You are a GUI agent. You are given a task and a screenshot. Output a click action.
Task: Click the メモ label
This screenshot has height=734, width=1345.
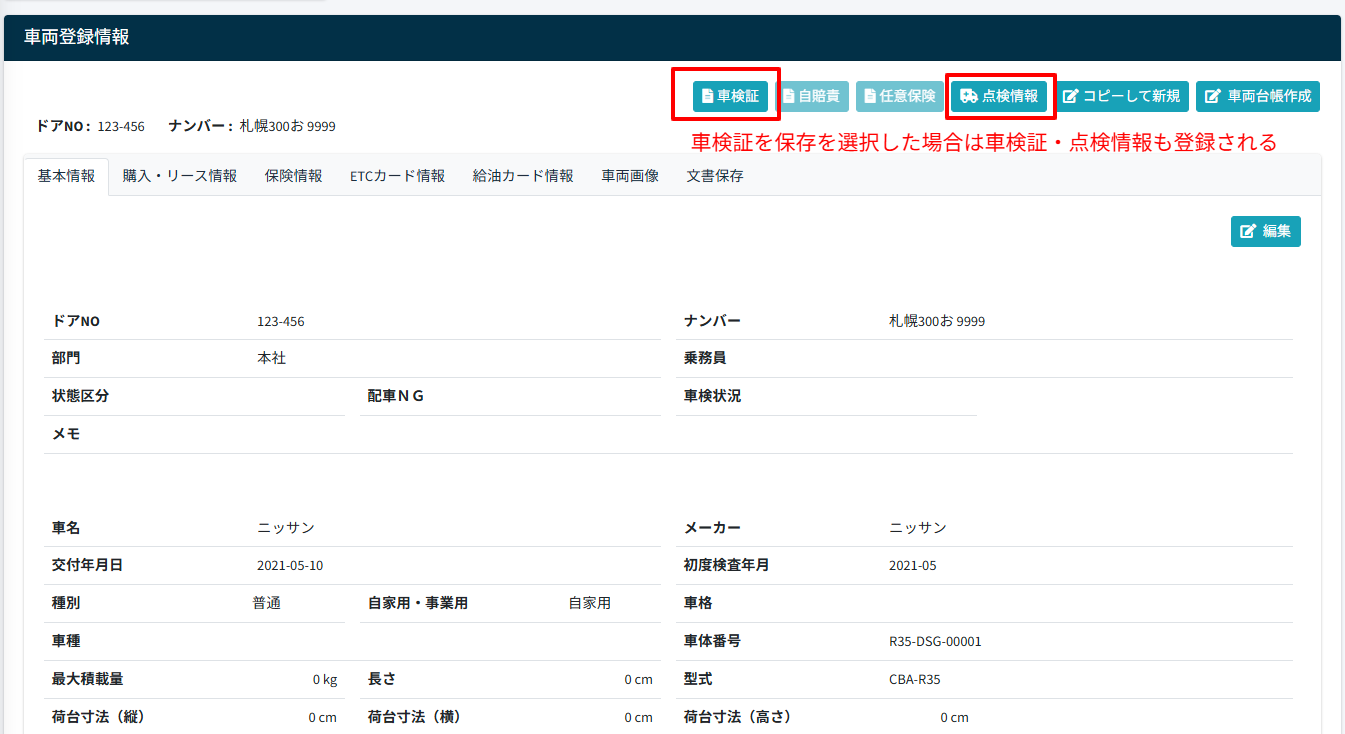(66, 434)
